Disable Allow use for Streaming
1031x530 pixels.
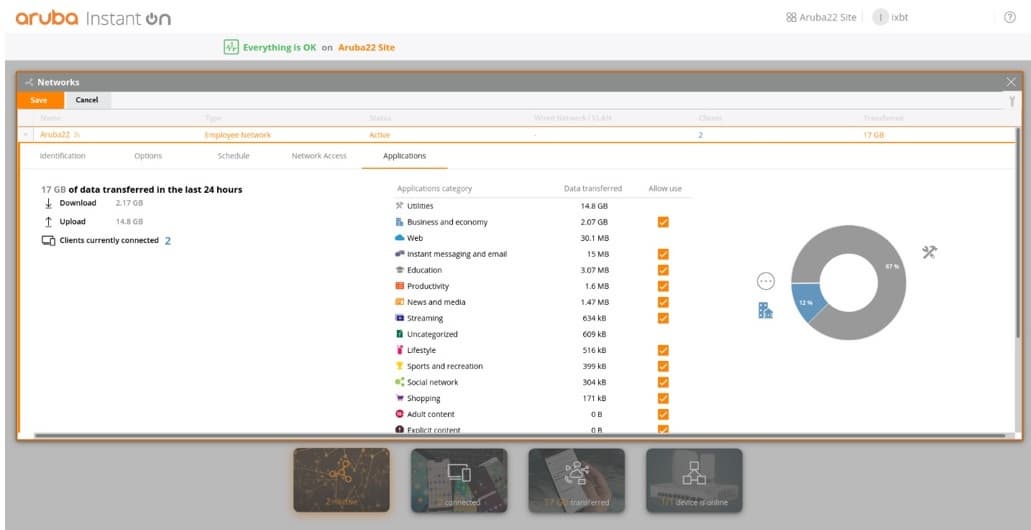coord(663,318)
